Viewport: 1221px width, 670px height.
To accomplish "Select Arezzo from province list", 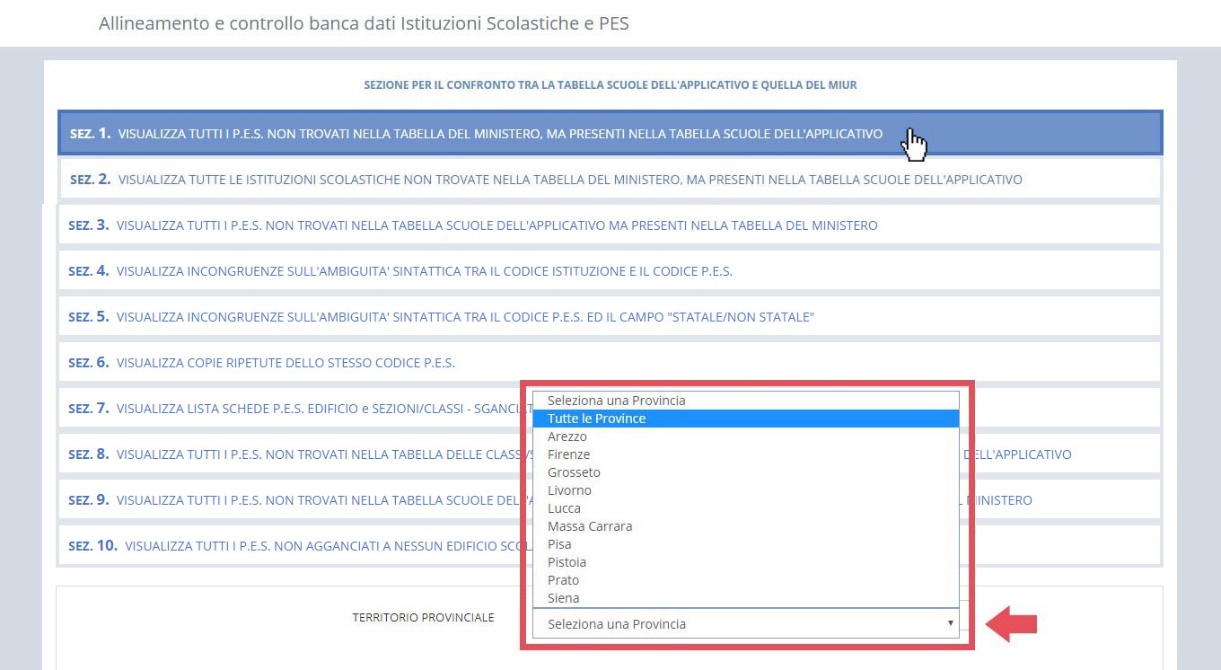I will [x=746, y=437].
